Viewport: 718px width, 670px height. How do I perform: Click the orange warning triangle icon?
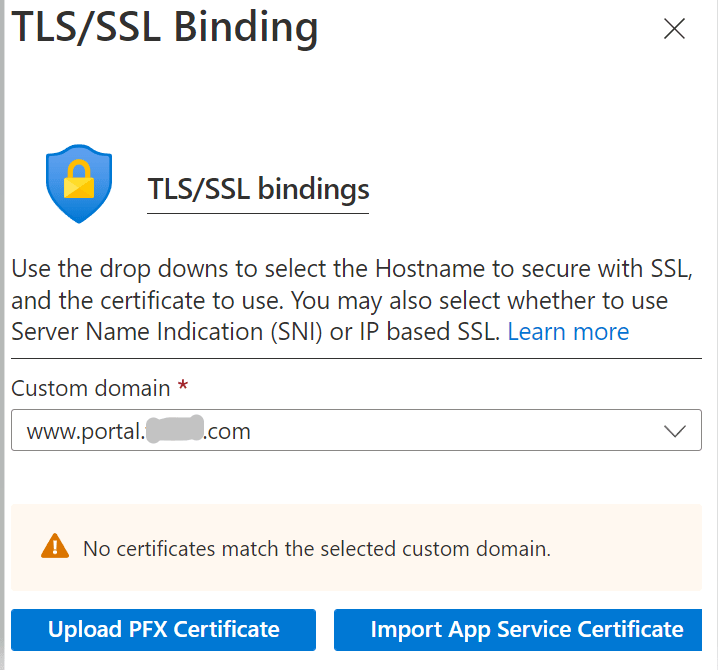pos(55,546)
